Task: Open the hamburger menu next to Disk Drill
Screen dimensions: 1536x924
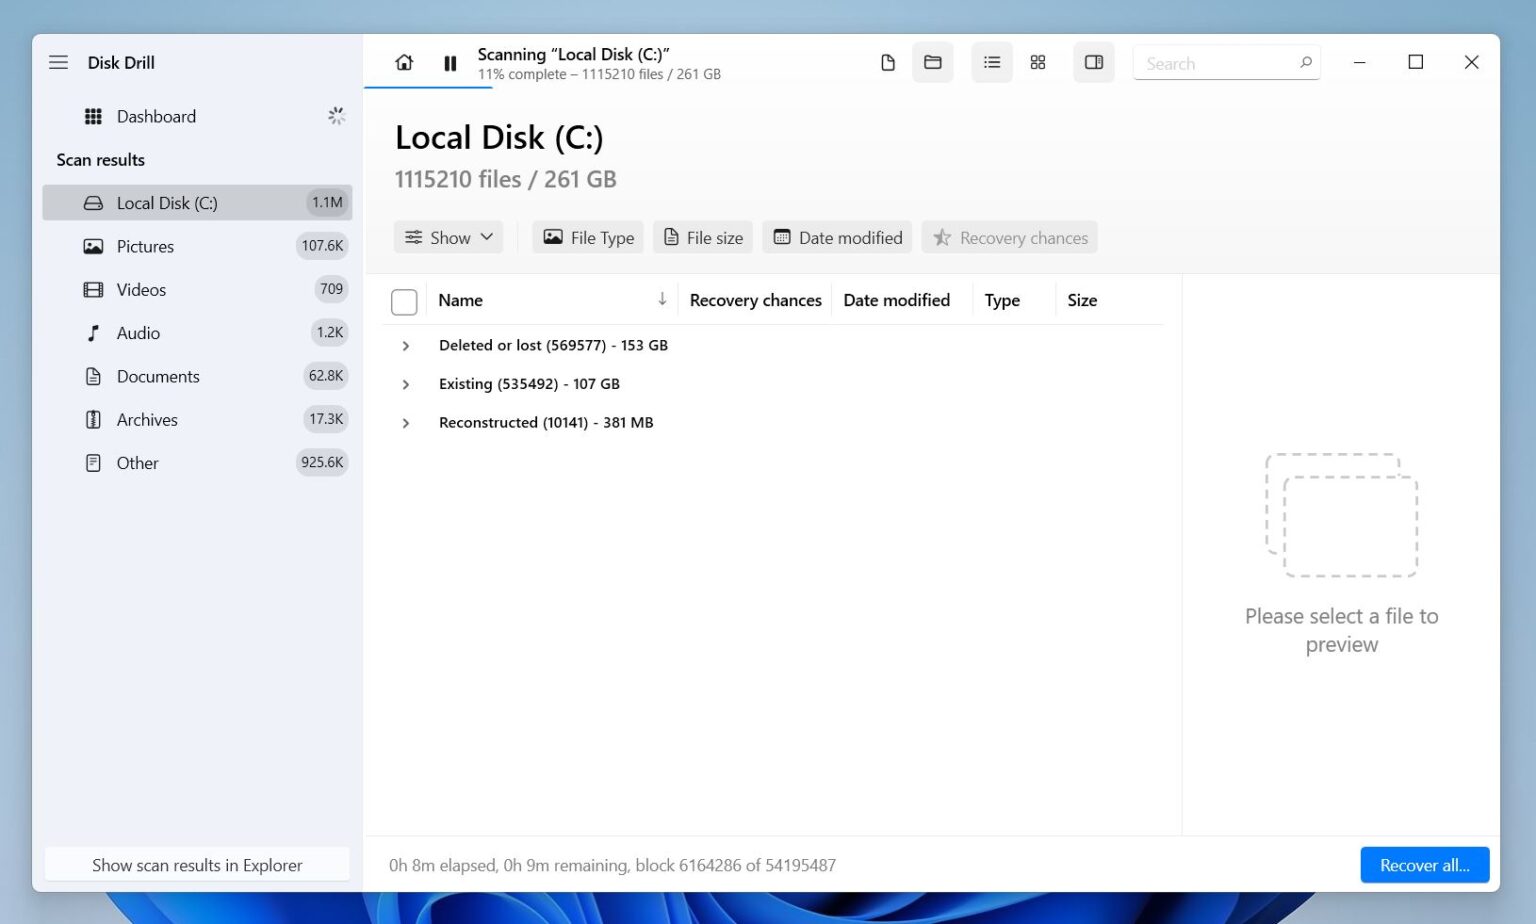Action: (58, 62)
